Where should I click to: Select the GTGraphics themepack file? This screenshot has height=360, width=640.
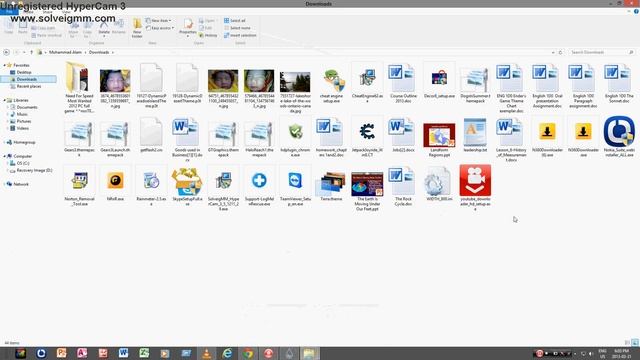(223, 137)
